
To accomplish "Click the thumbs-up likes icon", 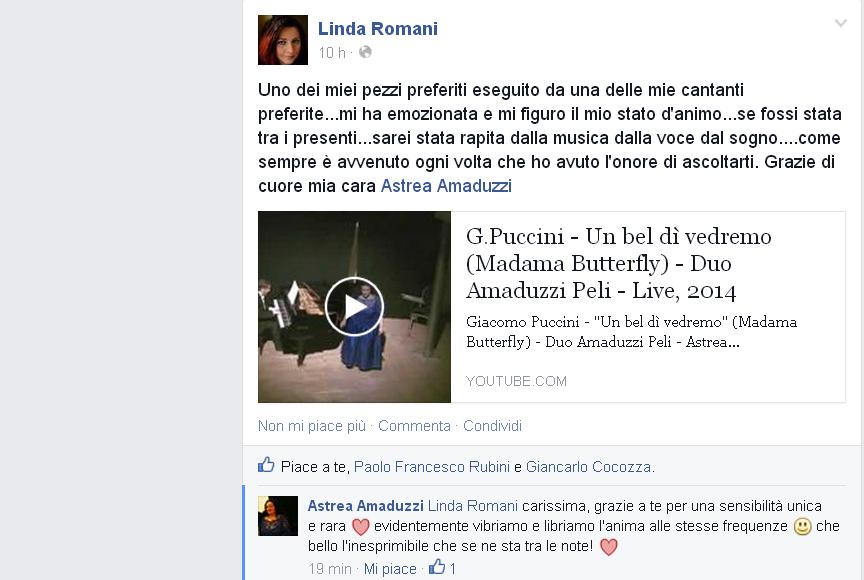I will pyautogui.click(x=266, y=465).
